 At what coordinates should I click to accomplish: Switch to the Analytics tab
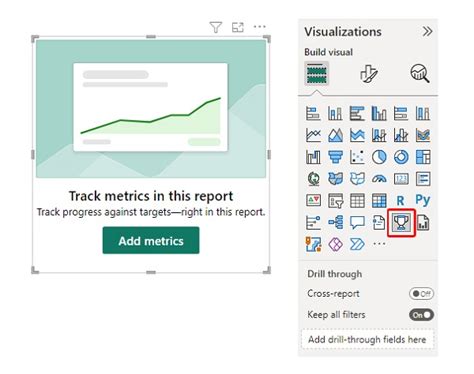(x=420, y=73)
